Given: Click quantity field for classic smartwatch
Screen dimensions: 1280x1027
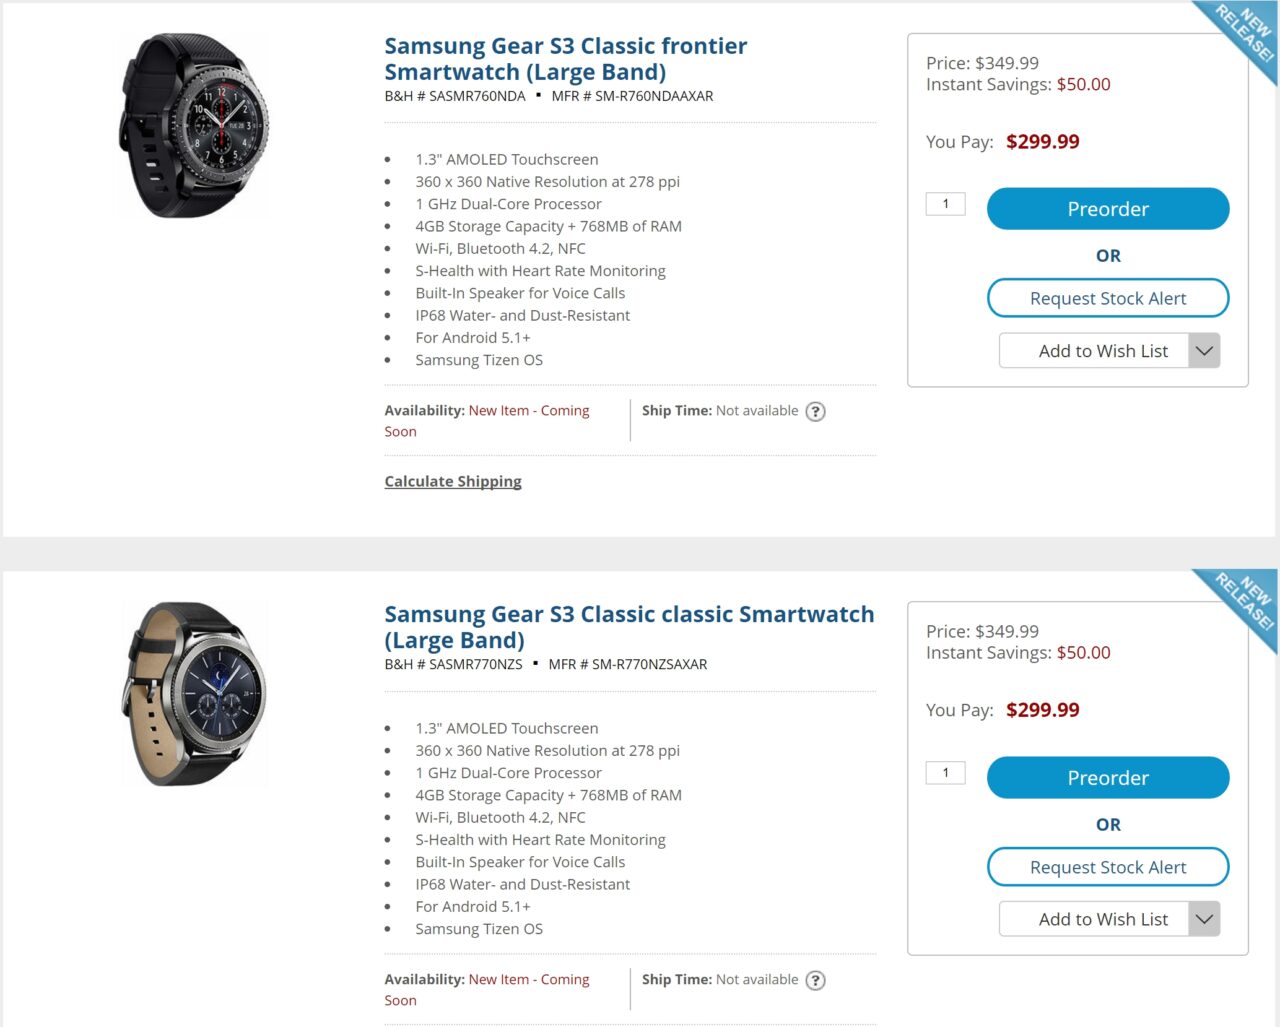Looking at the screenshot, I should point(945,773).
